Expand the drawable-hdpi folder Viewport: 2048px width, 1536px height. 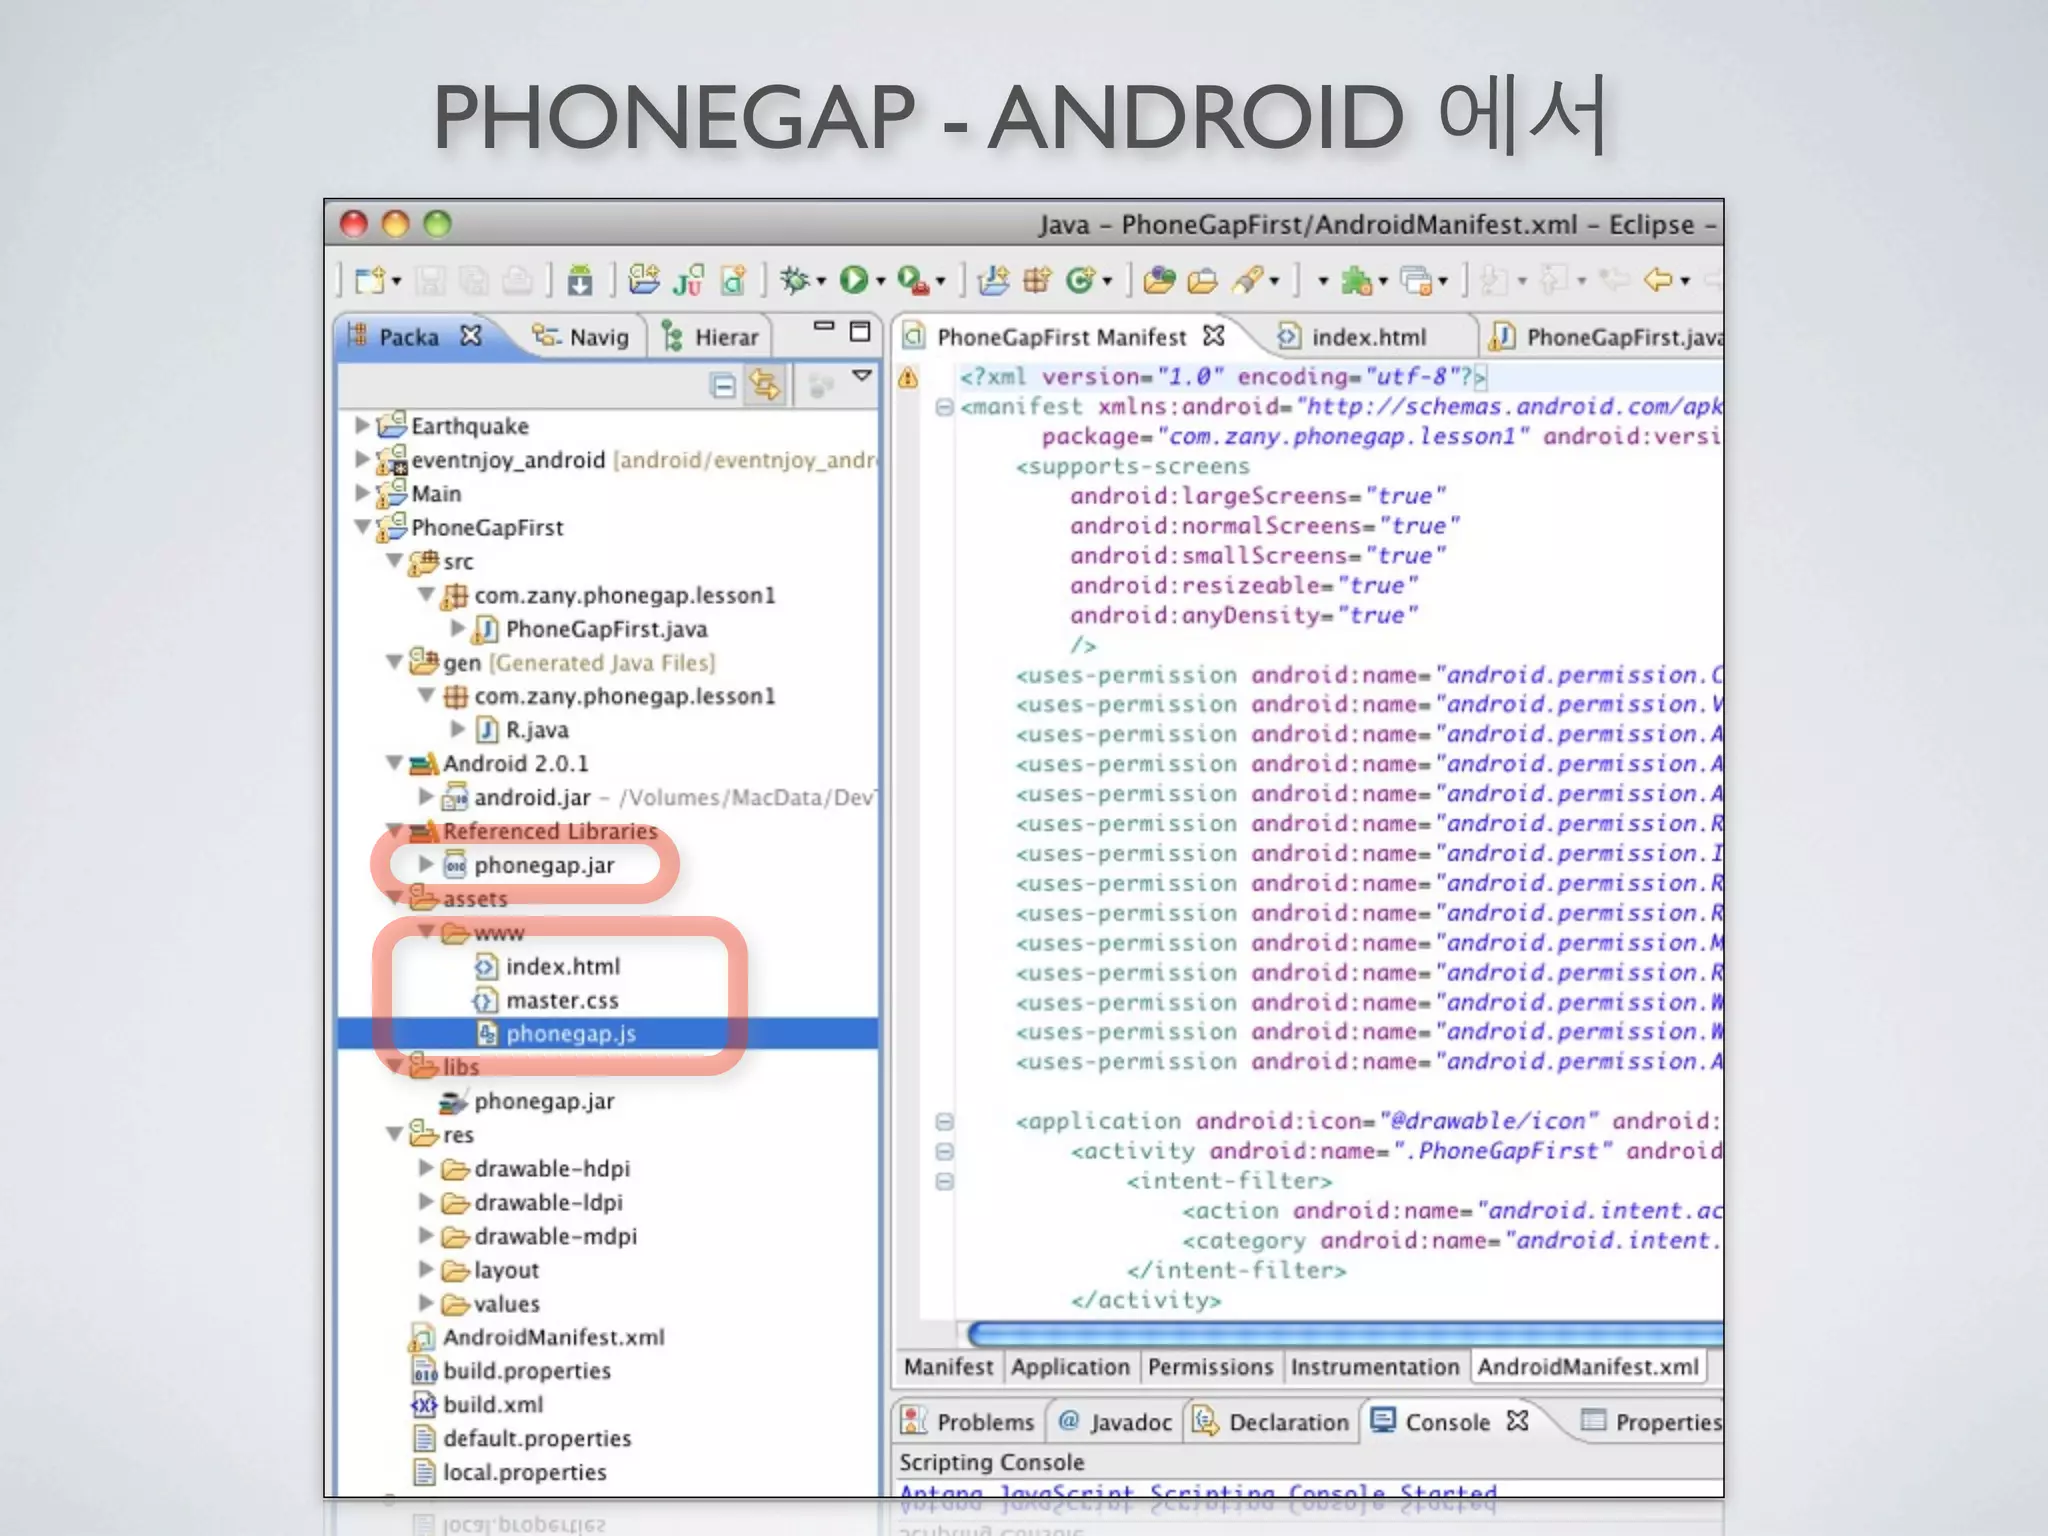(x=426, y=1167)
